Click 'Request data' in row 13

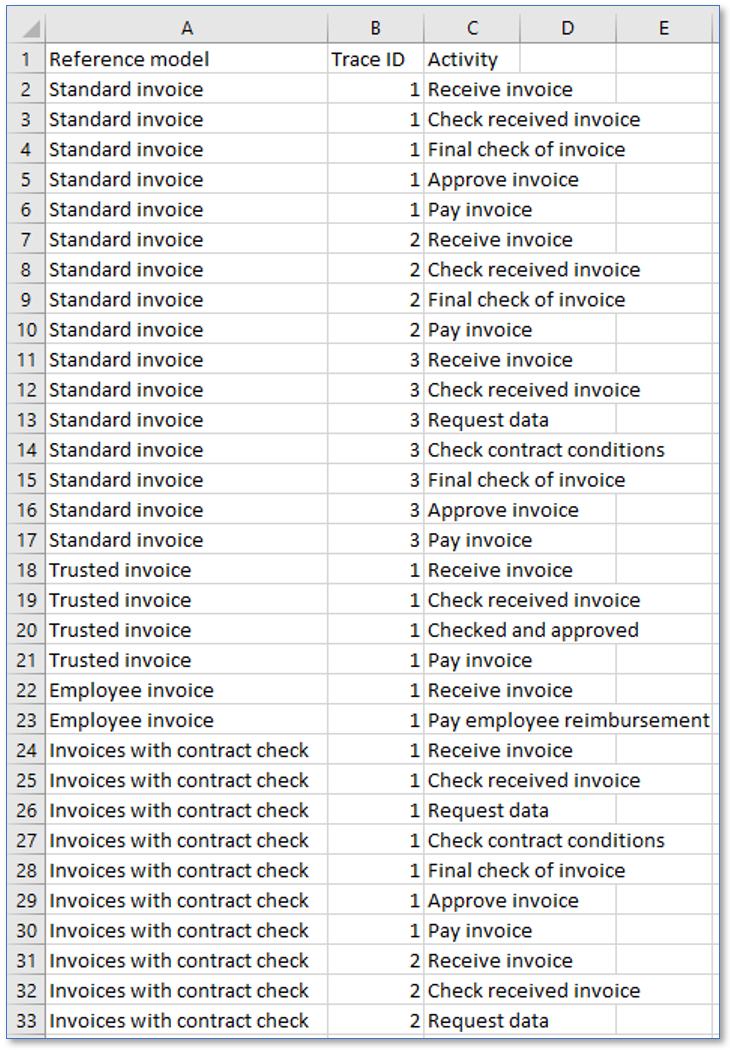488,420
